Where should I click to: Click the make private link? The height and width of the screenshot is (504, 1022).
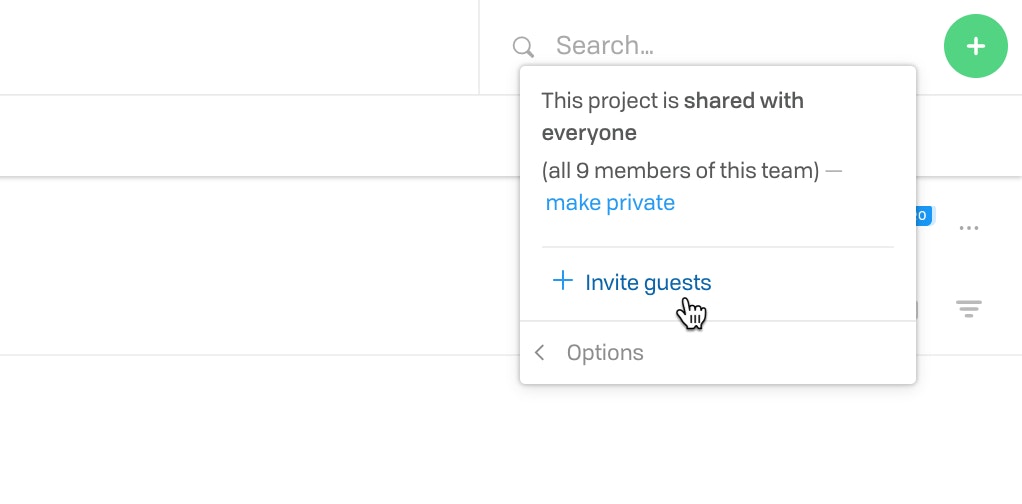[x=610, y=203]
